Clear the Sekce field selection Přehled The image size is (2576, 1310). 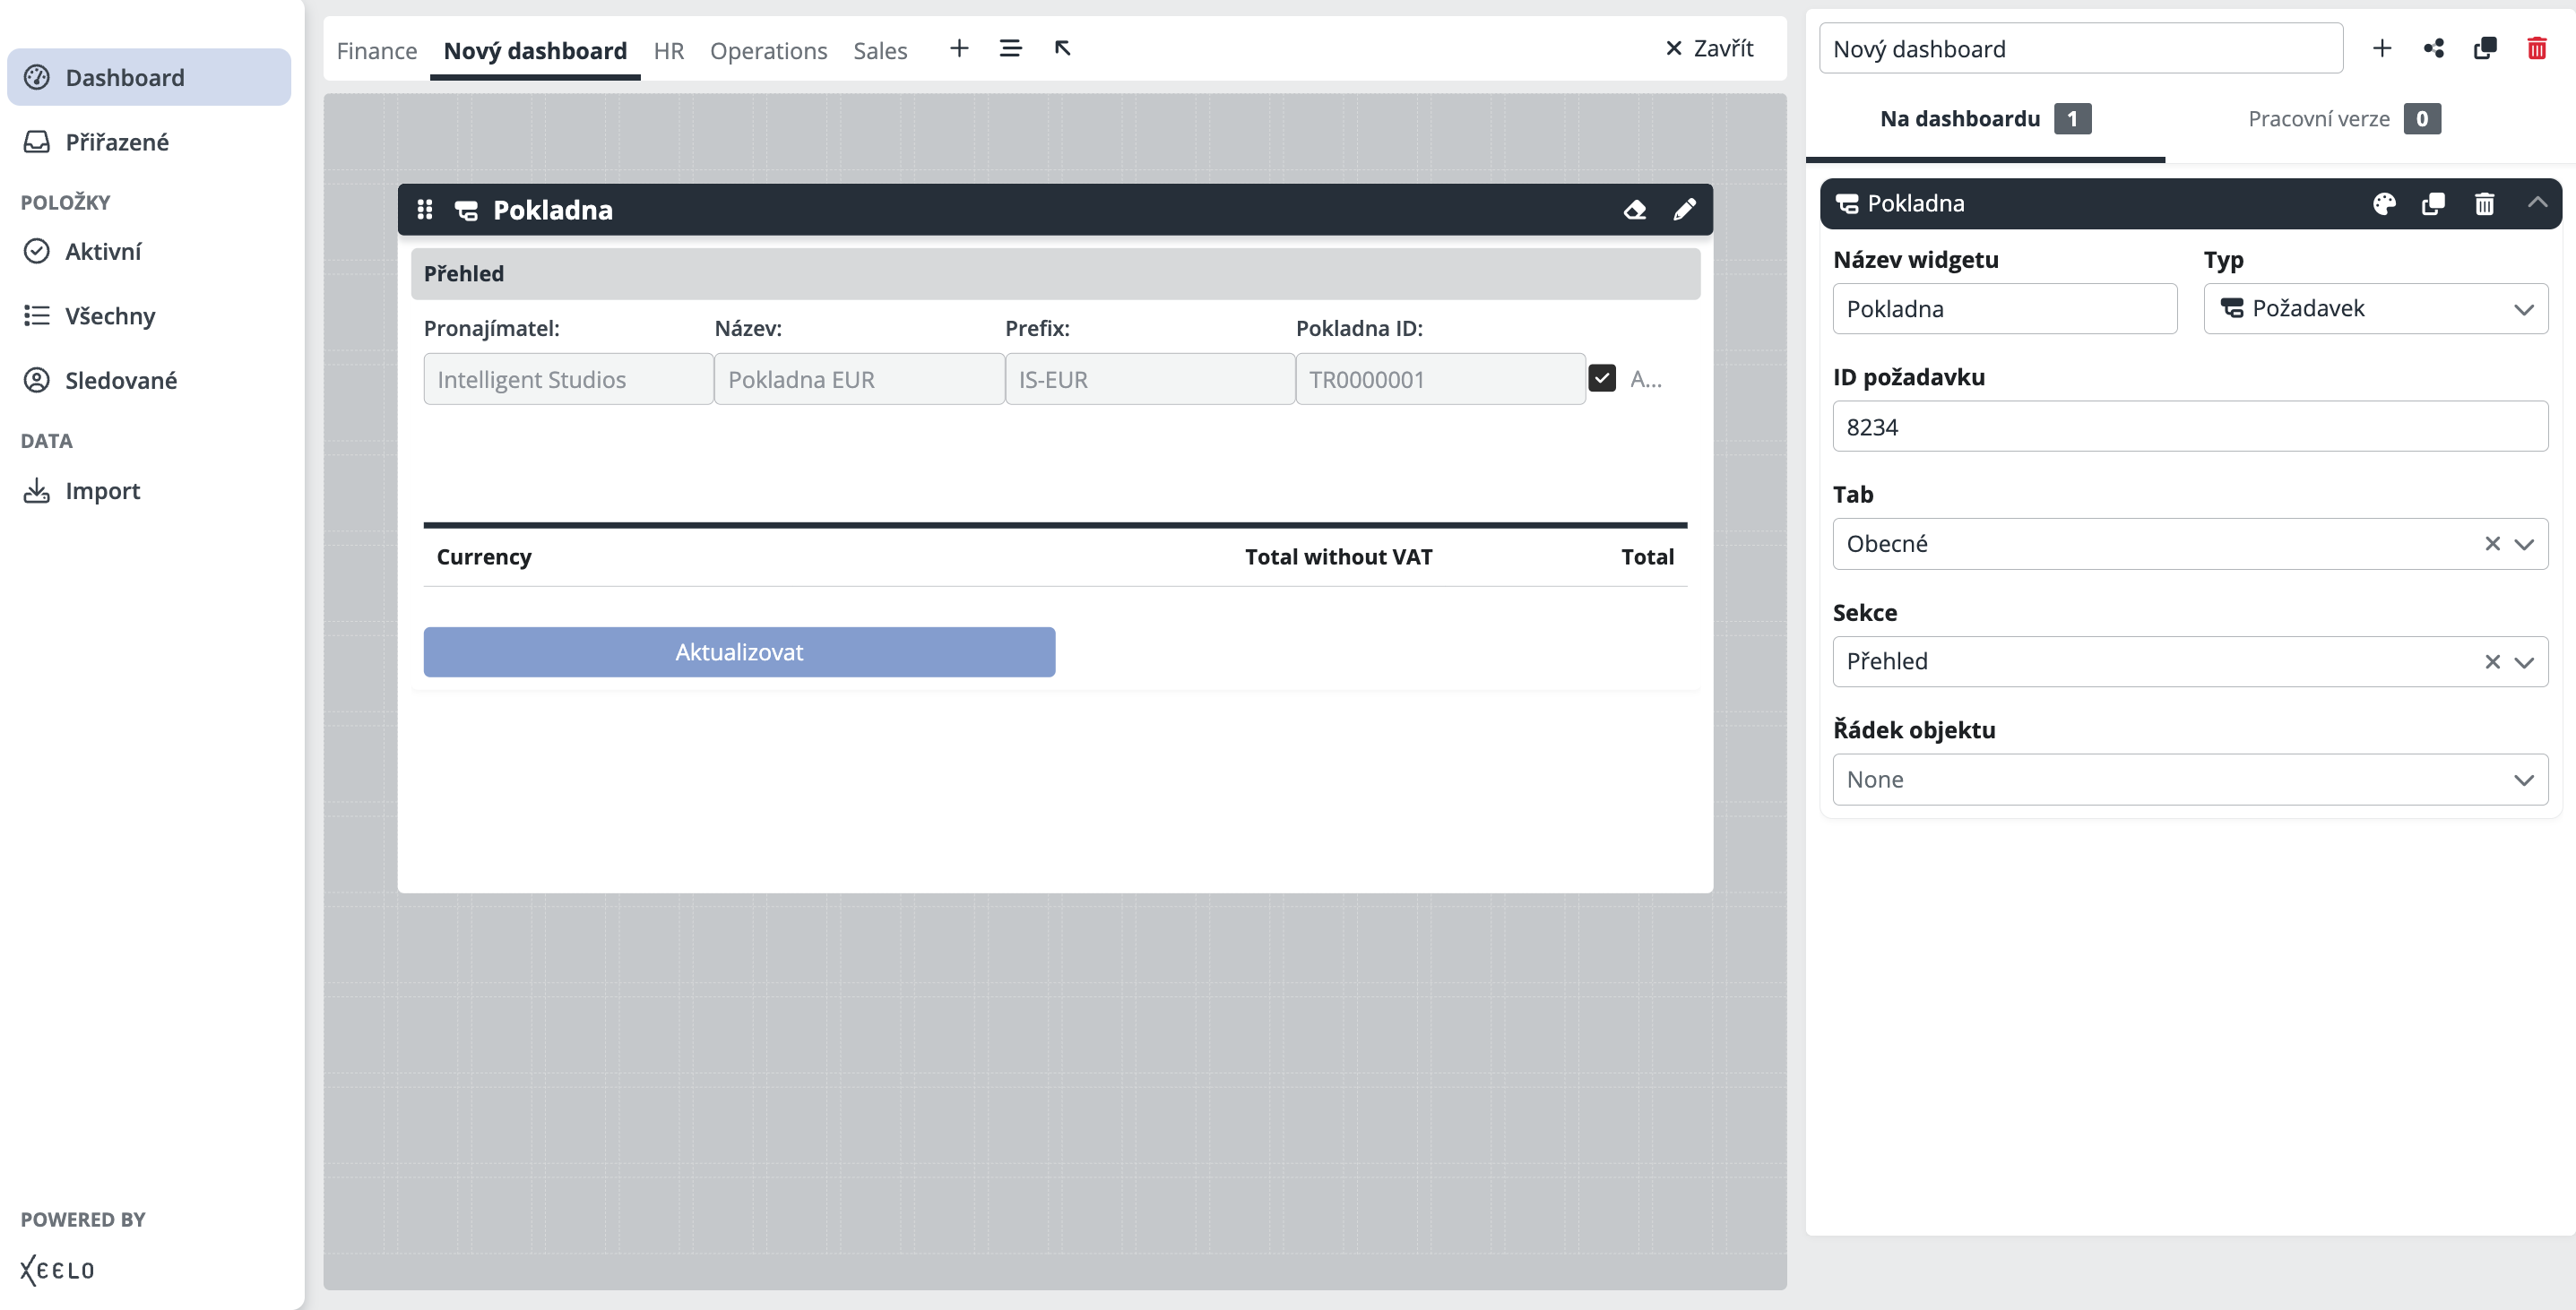click(x=2492, y=662)
